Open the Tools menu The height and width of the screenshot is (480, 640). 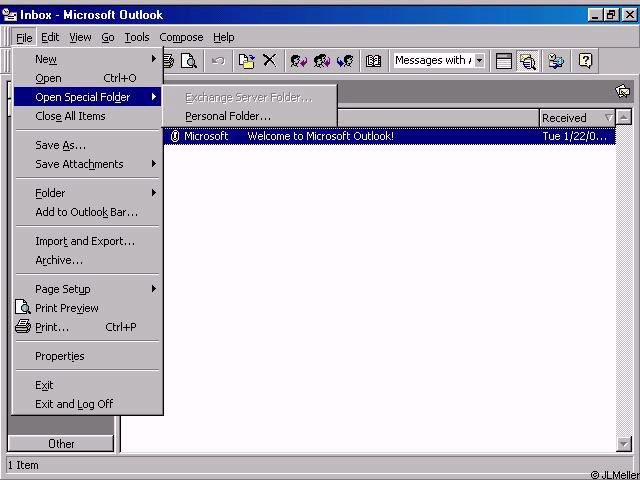tap(137, 38)
